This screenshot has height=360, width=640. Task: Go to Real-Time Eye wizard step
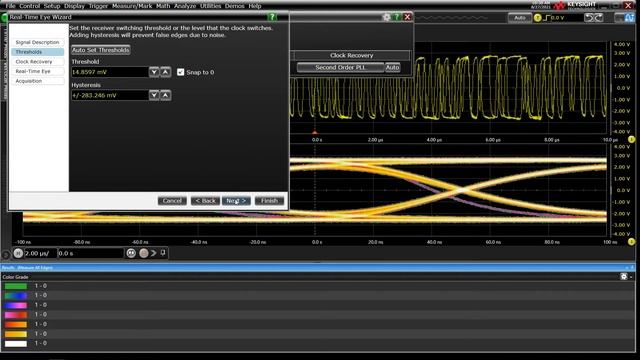click(x=38, y=71)
